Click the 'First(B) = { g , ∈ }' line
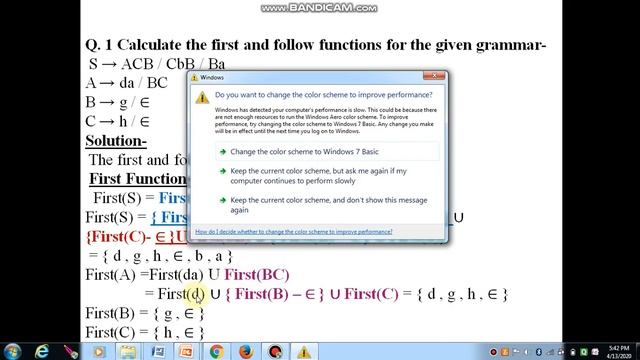This screenshot has height=360, width=640. [144, 313]
